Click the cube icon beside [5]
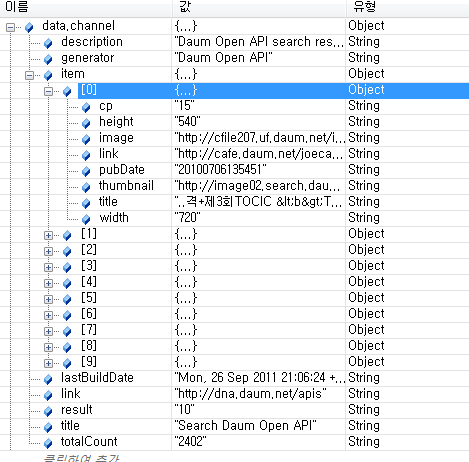This screenshot has width=469, height=462. (x=67, y=299)
